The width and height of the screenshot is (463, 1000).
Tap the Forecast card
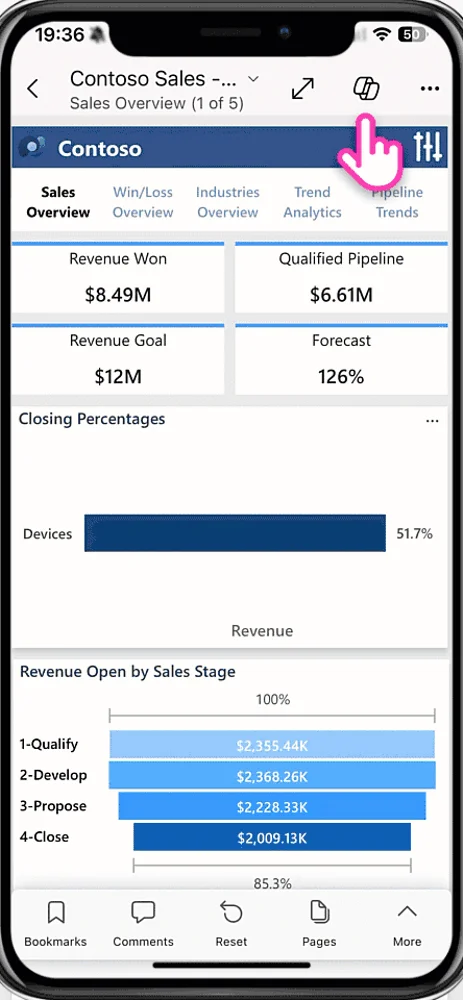[341, 359]
